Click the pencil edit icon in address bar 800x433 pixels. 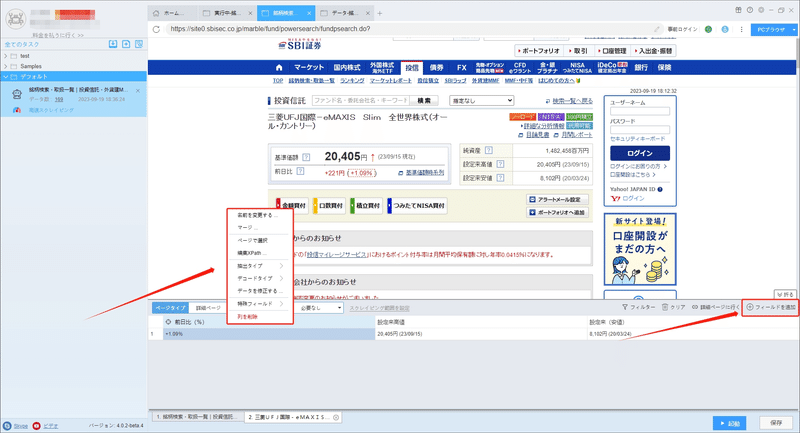[x=657, y=29]
